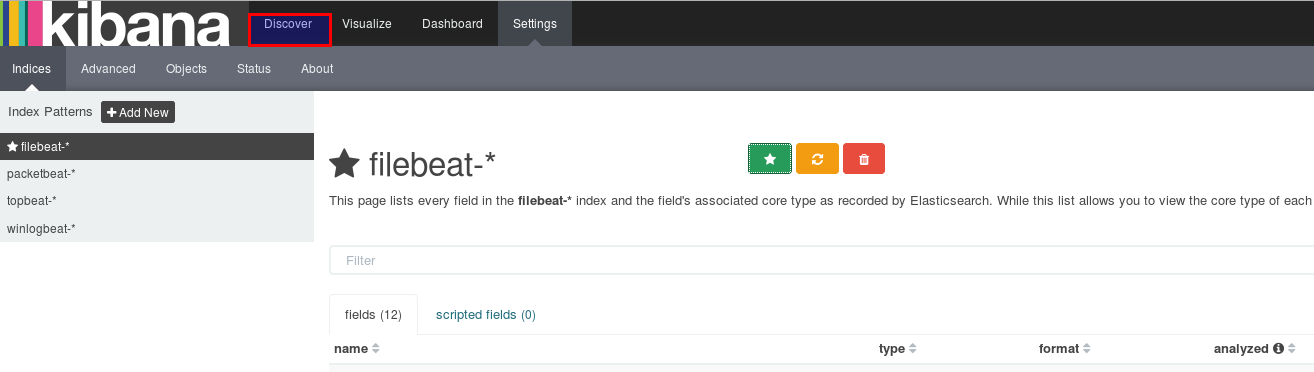Sort the table by analyzed column

(1255, 349)
